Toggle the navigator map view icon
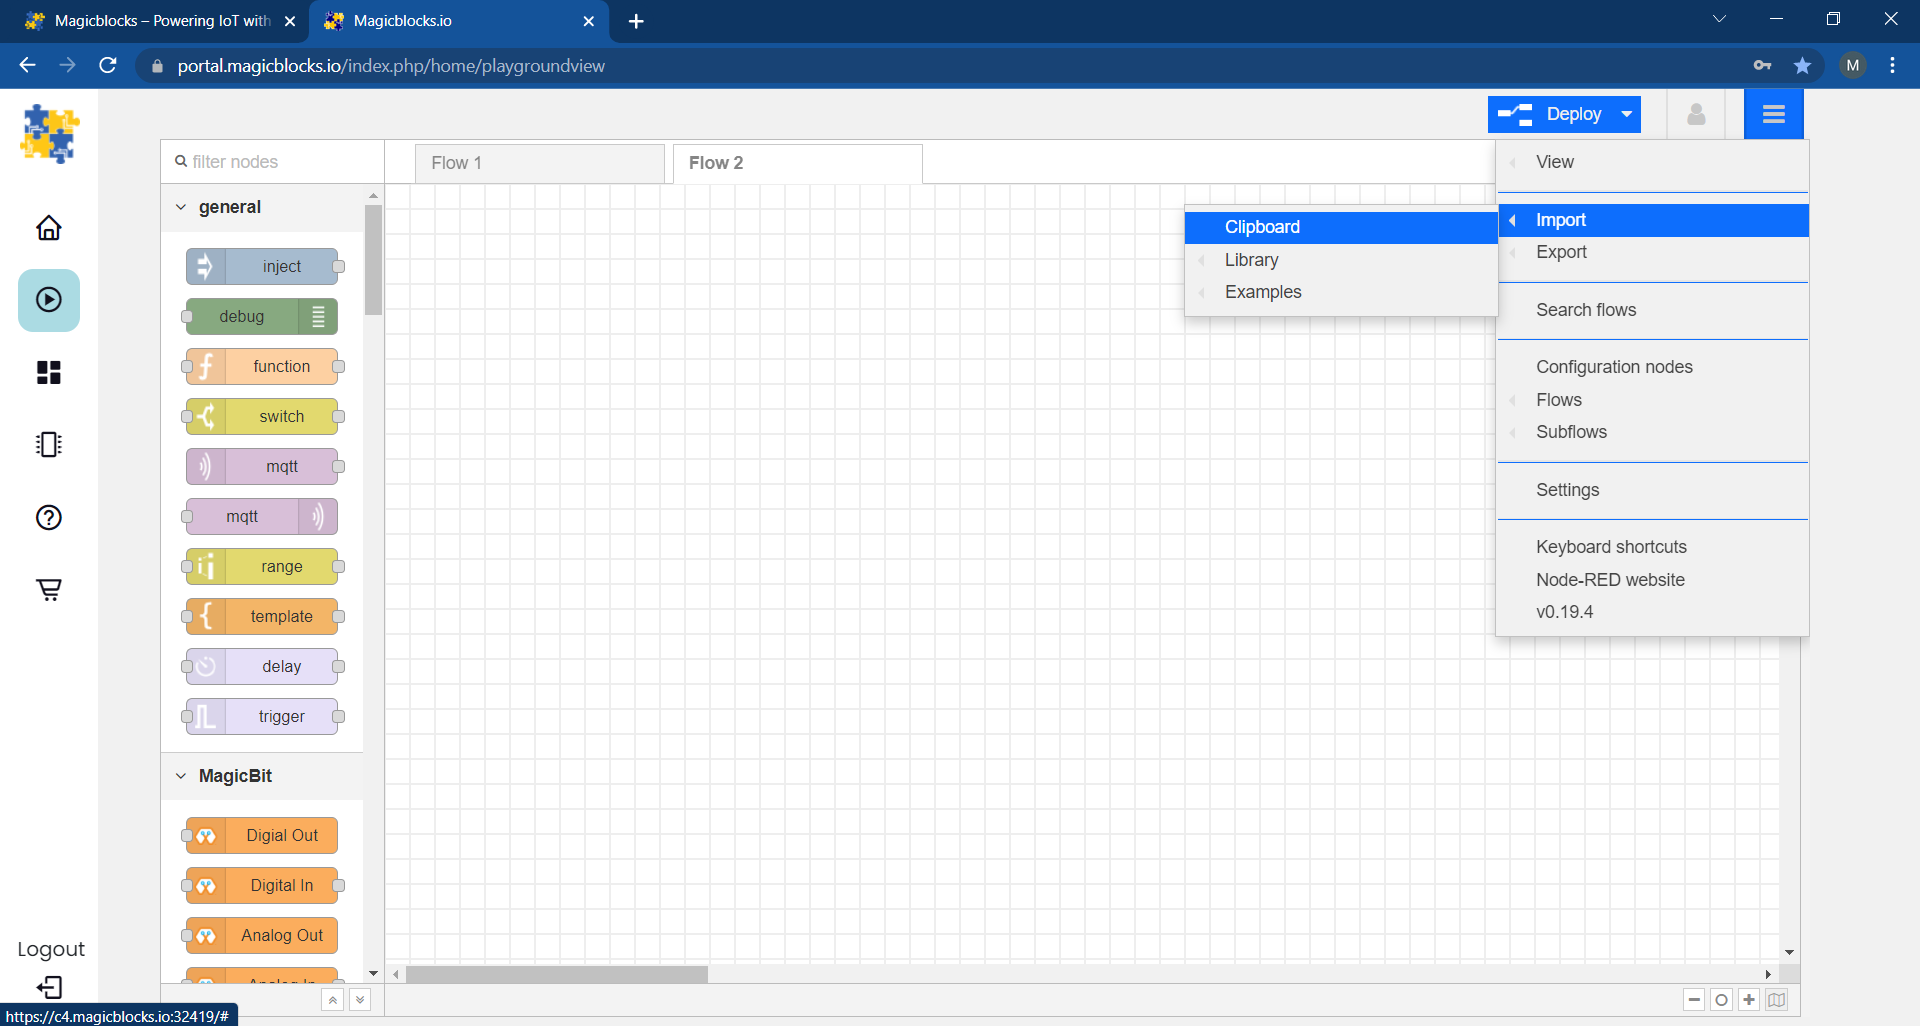This screenshot has height=1026, width=1920. [1776, 1000]
